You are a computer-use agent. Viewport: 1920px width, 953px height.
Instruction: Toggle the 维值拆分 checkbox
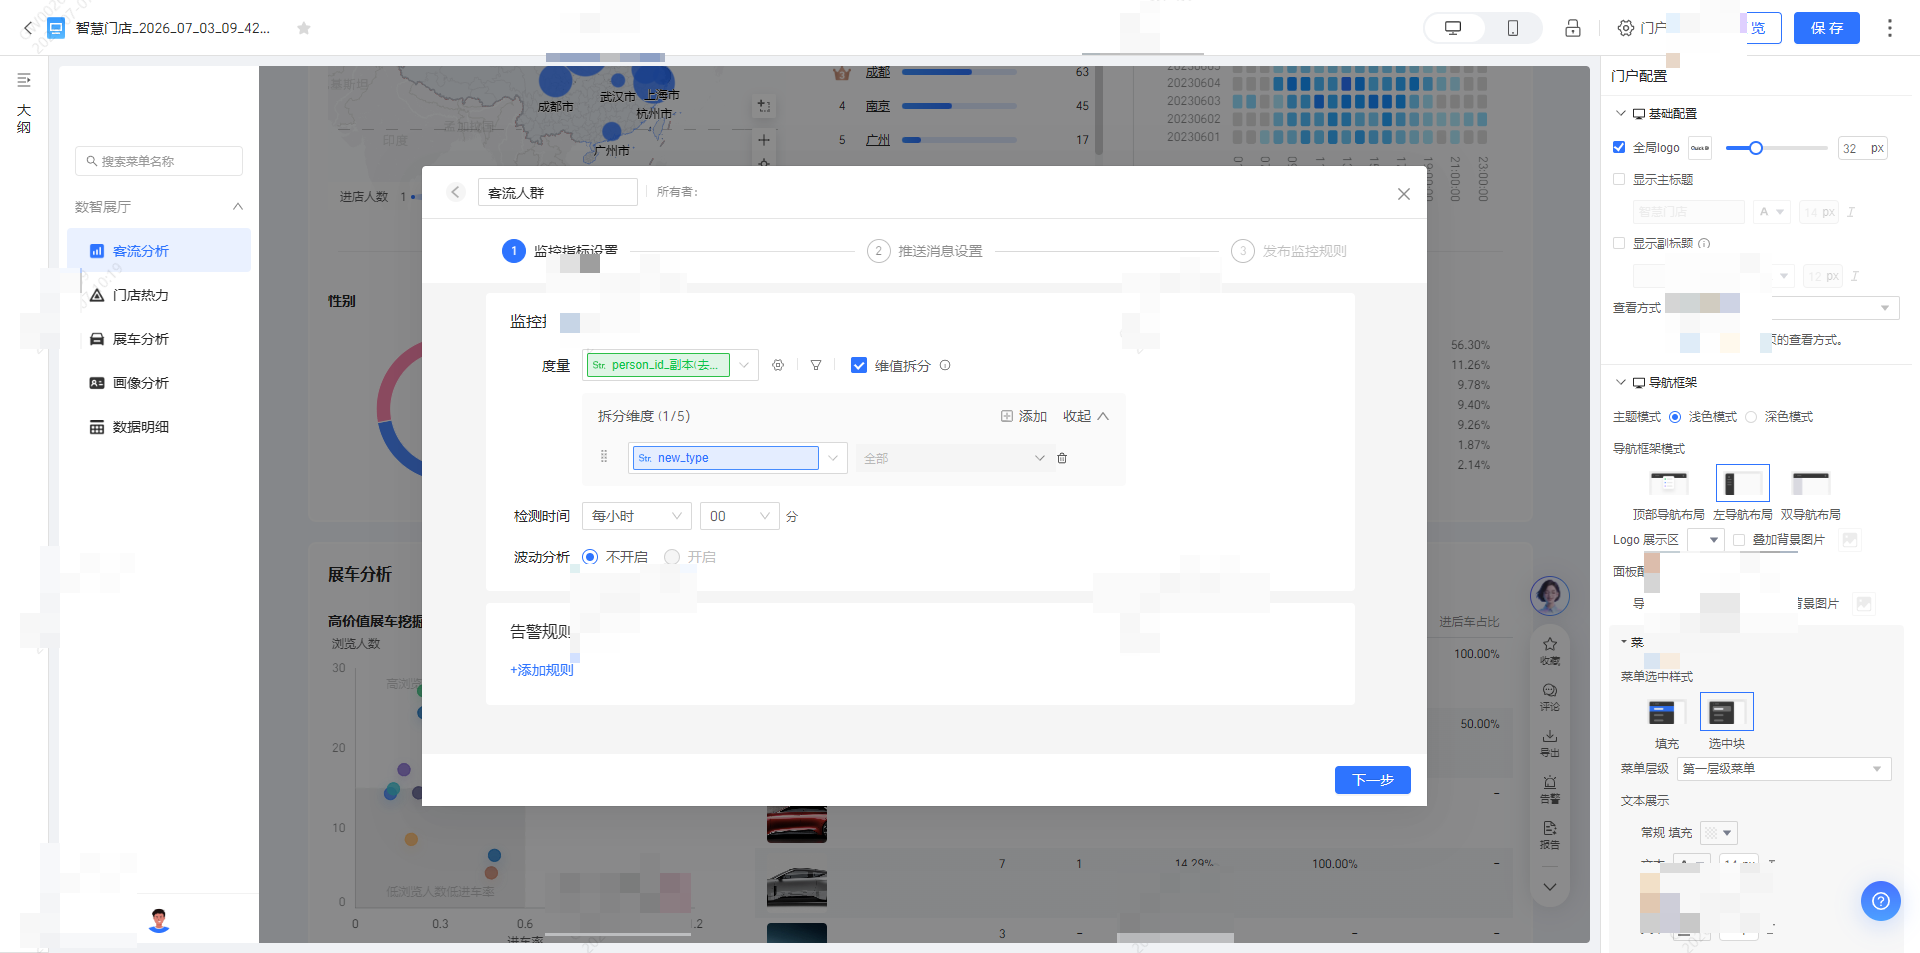click(858, 365)
